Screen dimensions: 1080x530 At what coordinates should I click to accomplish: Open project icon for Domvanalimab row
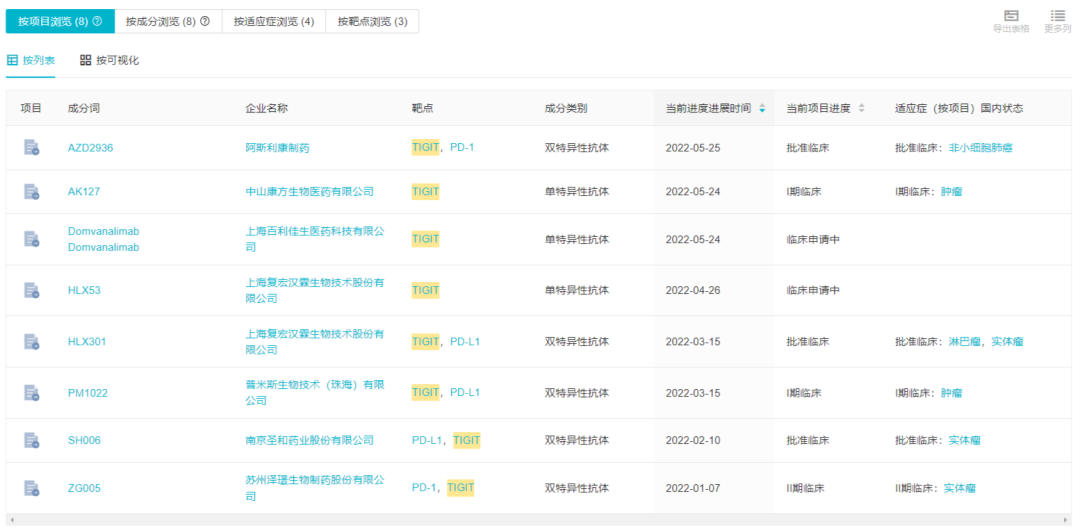point(32,239)
